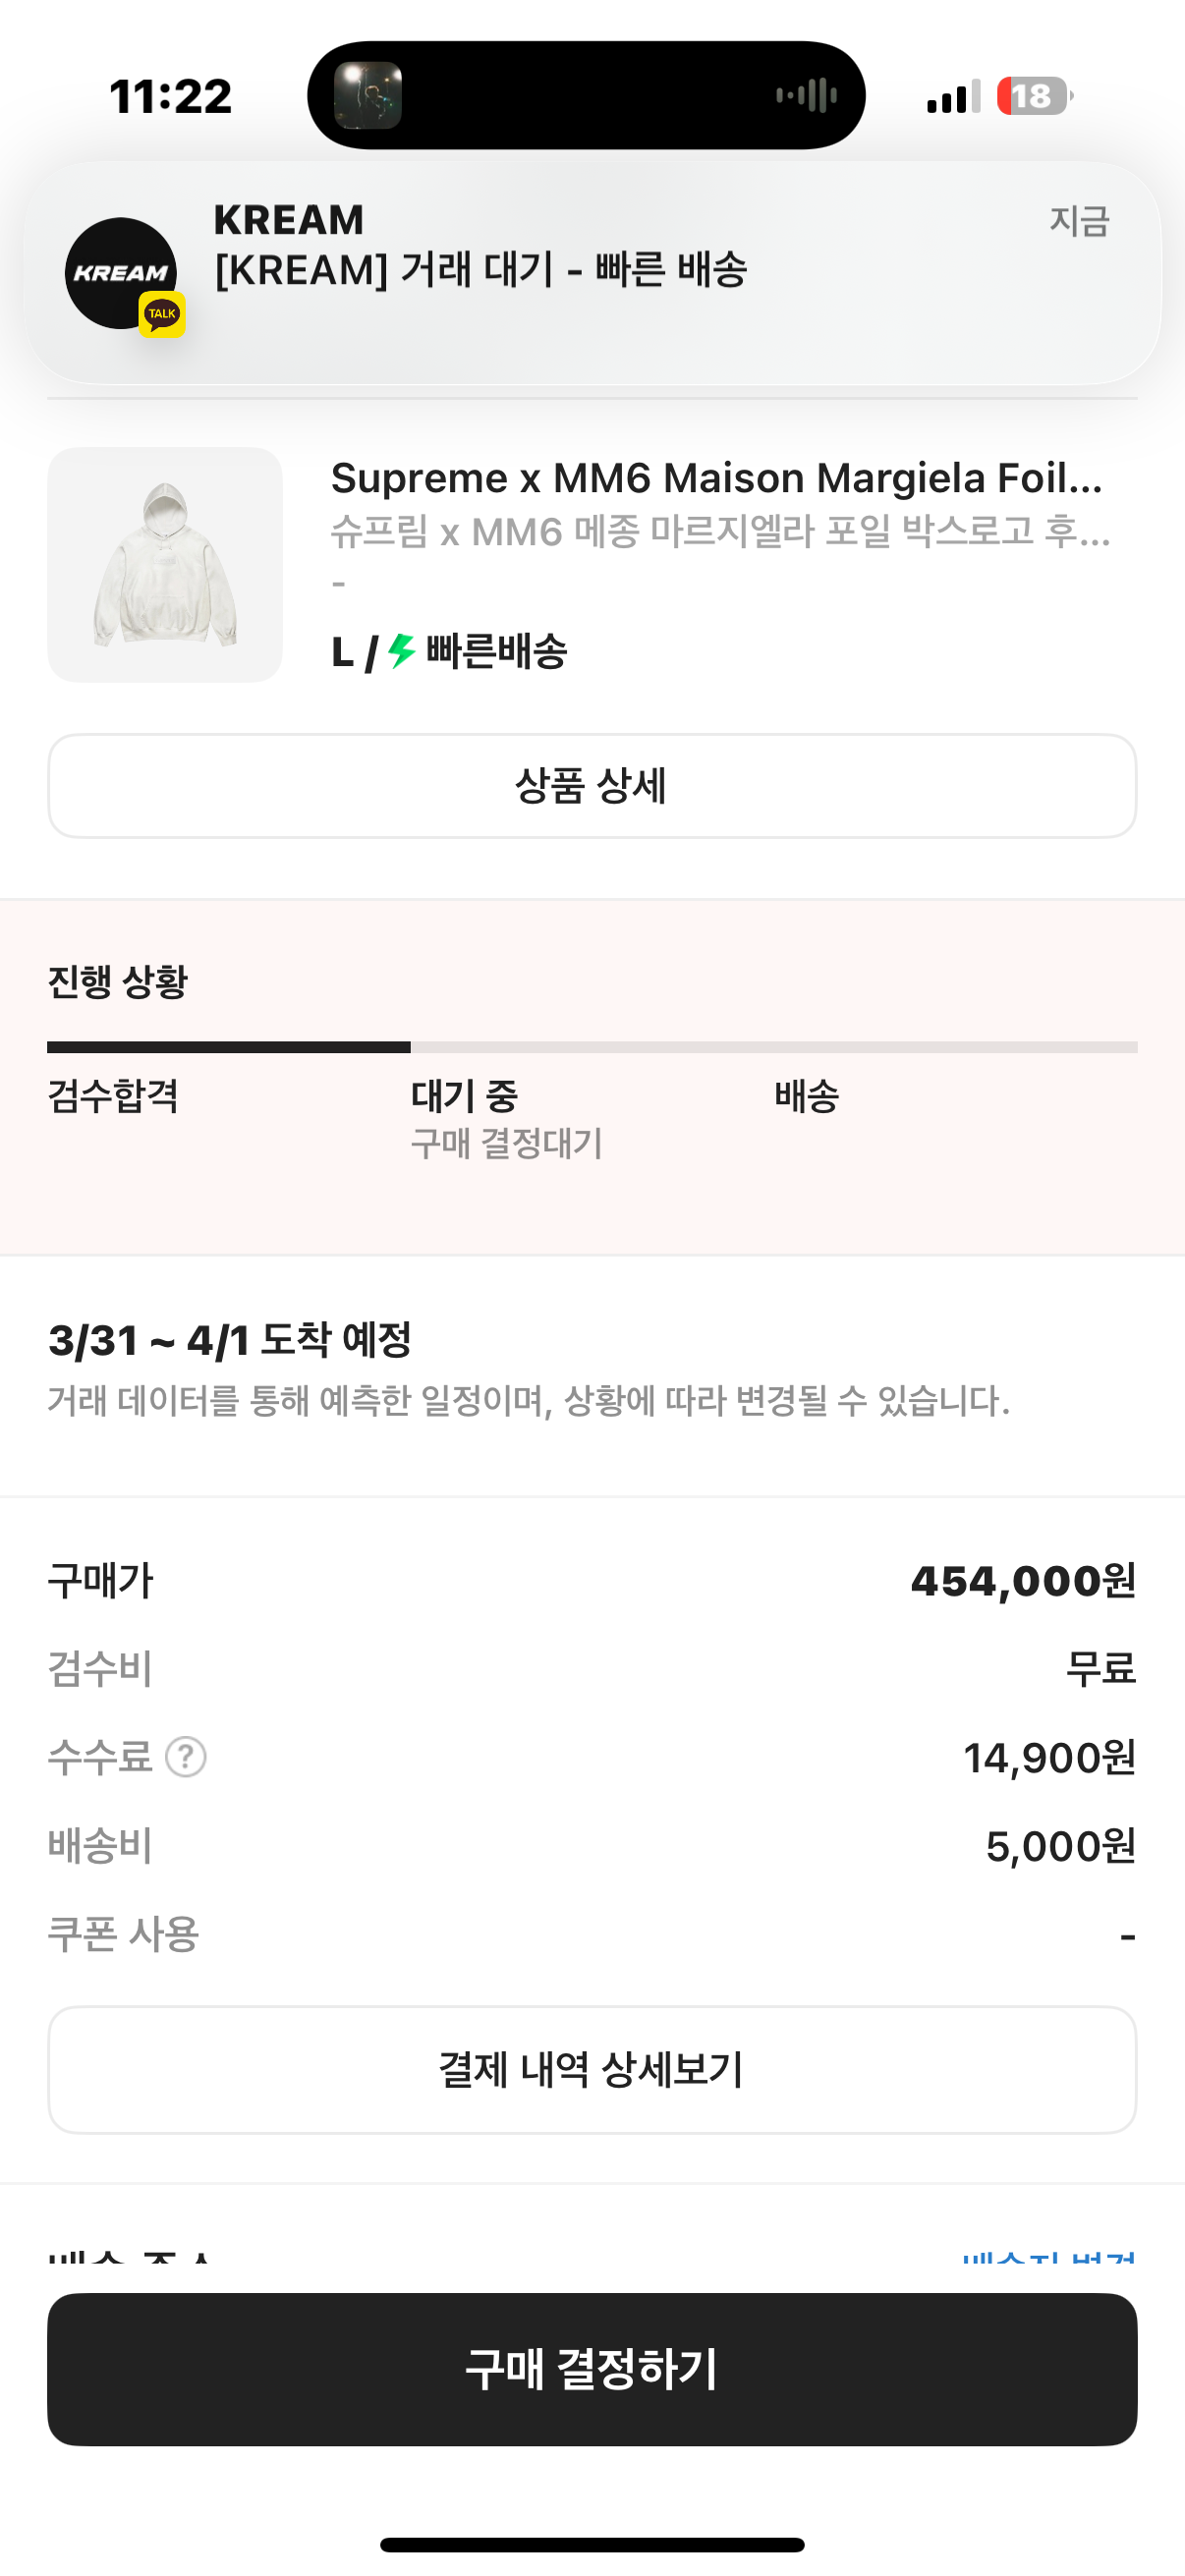Viewport: 1185px width, 2576px height.
Task: Tap the cellular signal bars icon
Action: (x=953, y=97)
